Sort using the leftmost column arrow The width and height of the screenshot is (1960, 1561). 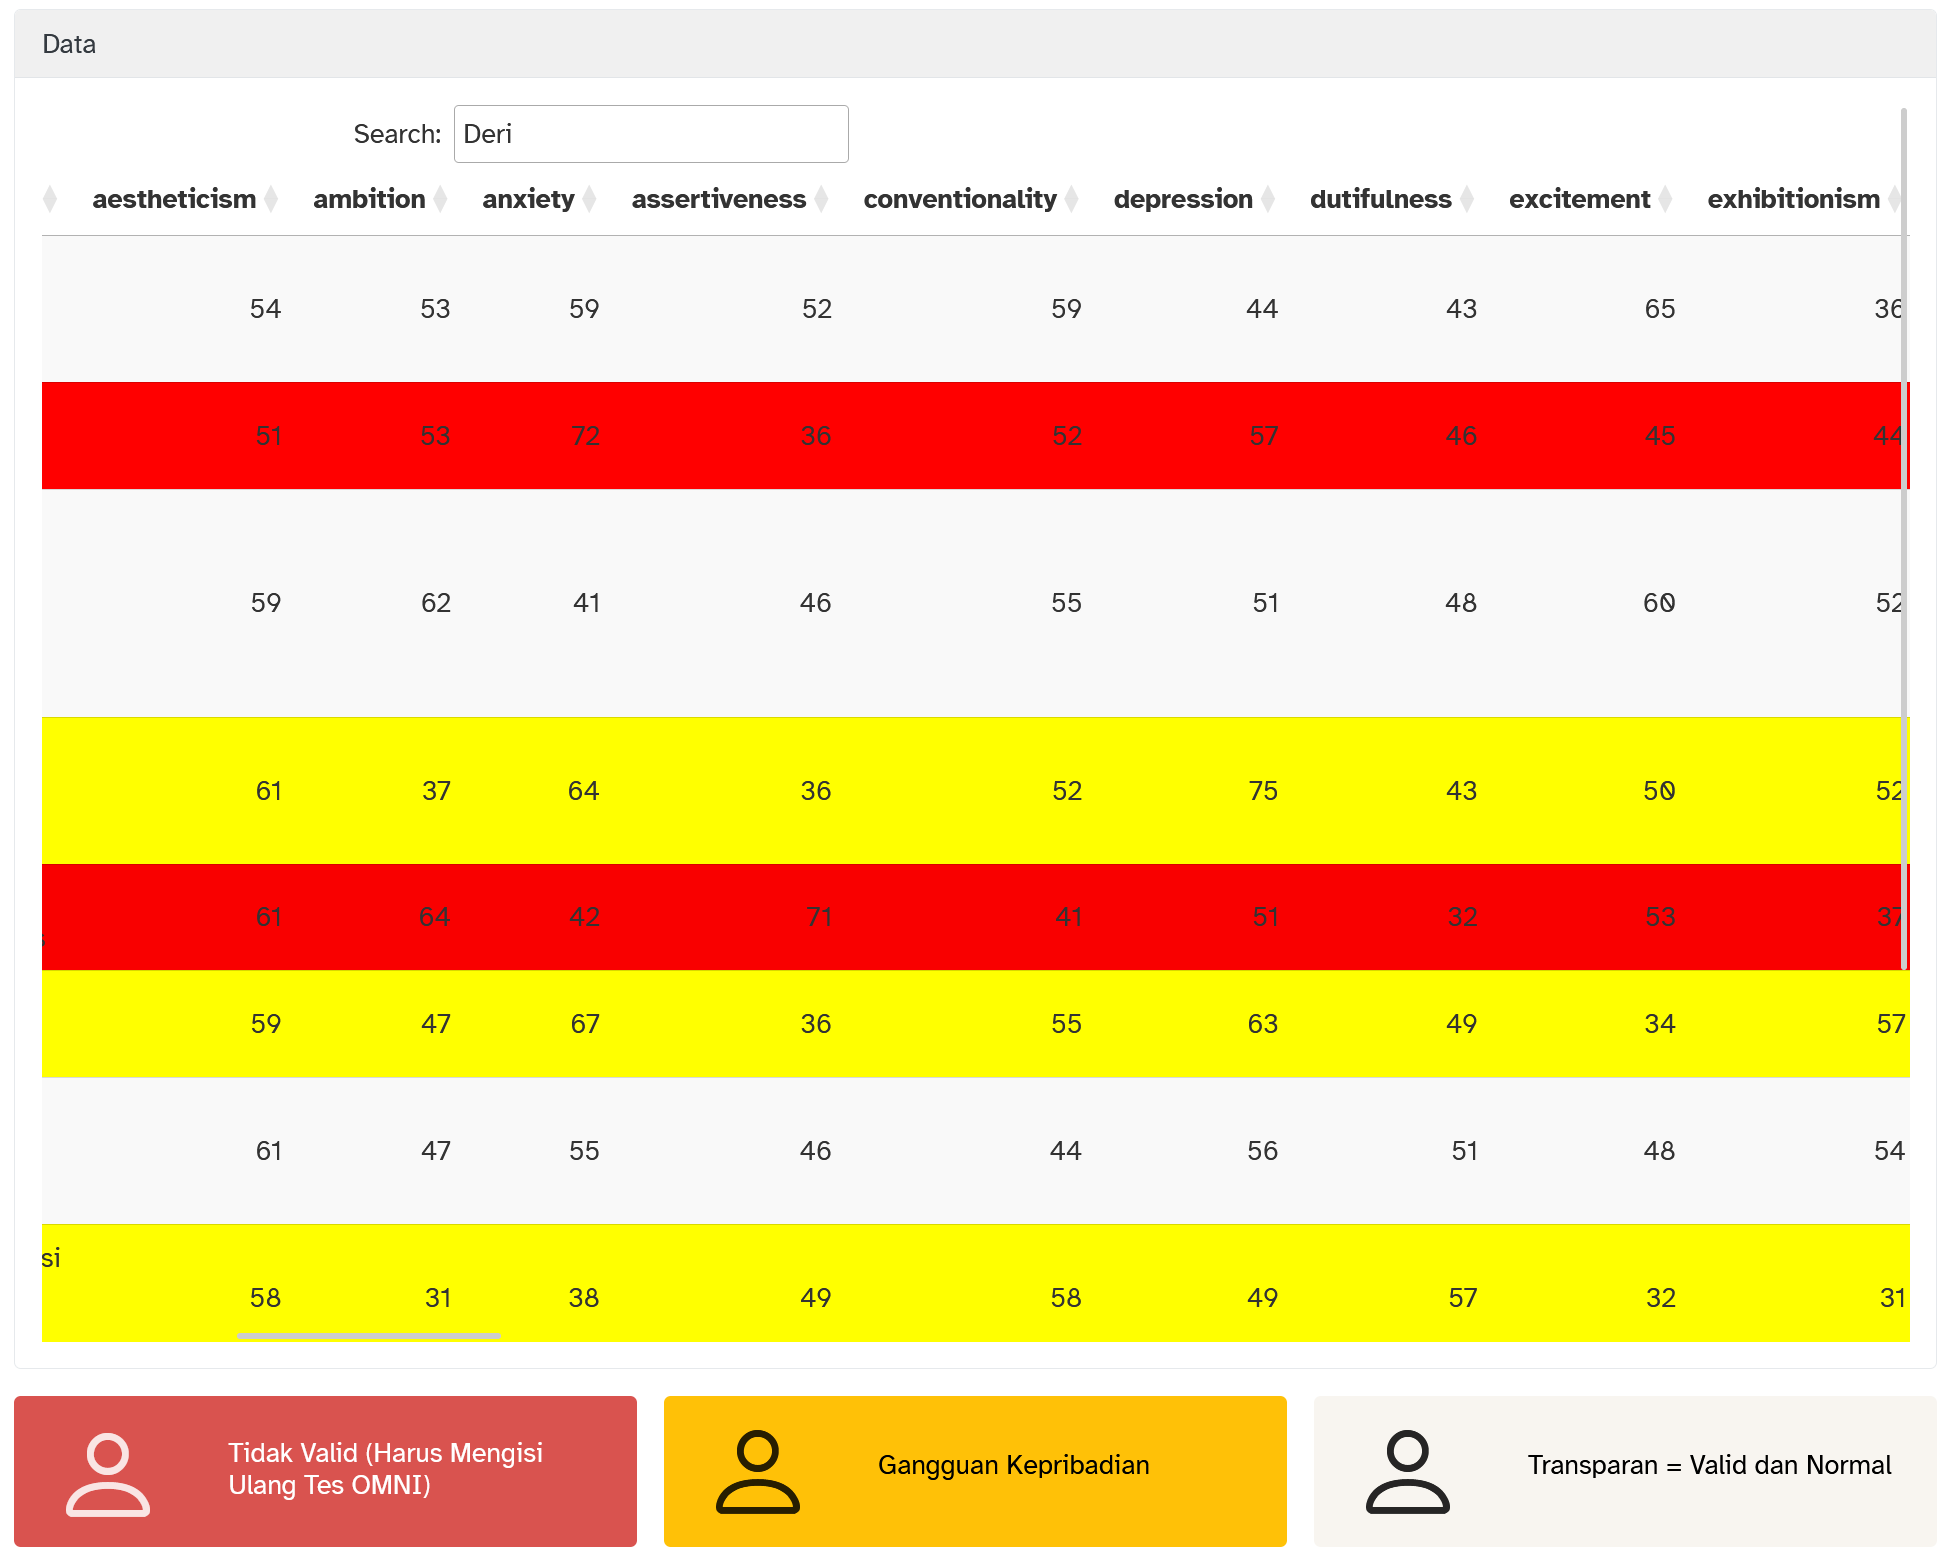point(50,199)
